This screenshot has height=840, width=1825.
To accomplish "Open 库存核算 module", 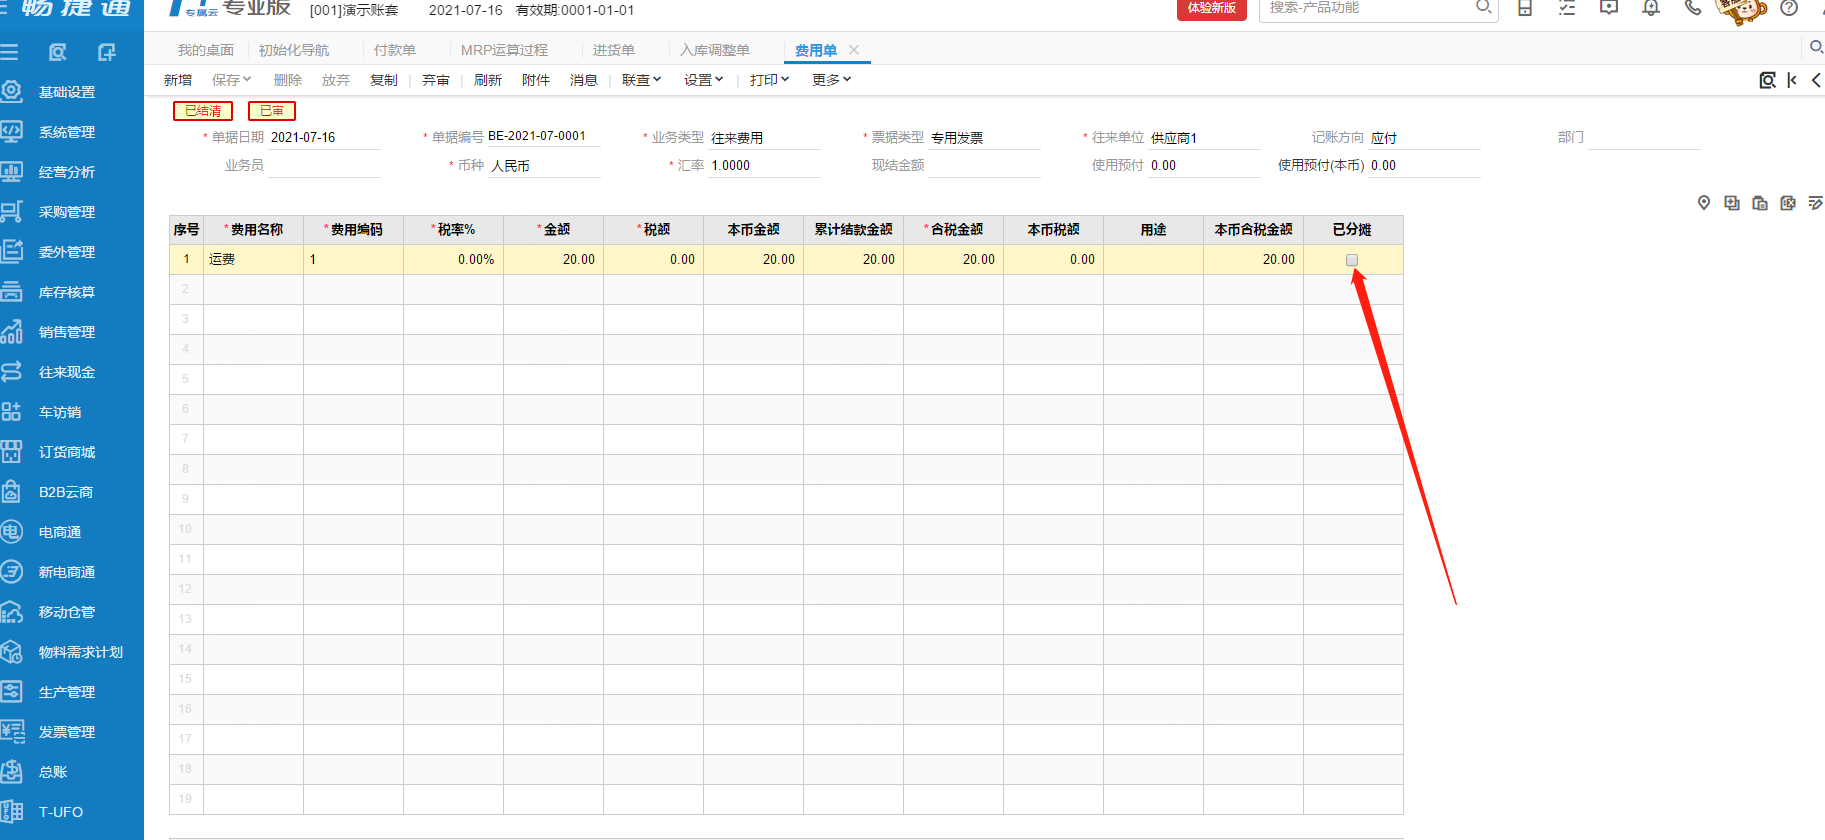I will [x=66, y=292].
